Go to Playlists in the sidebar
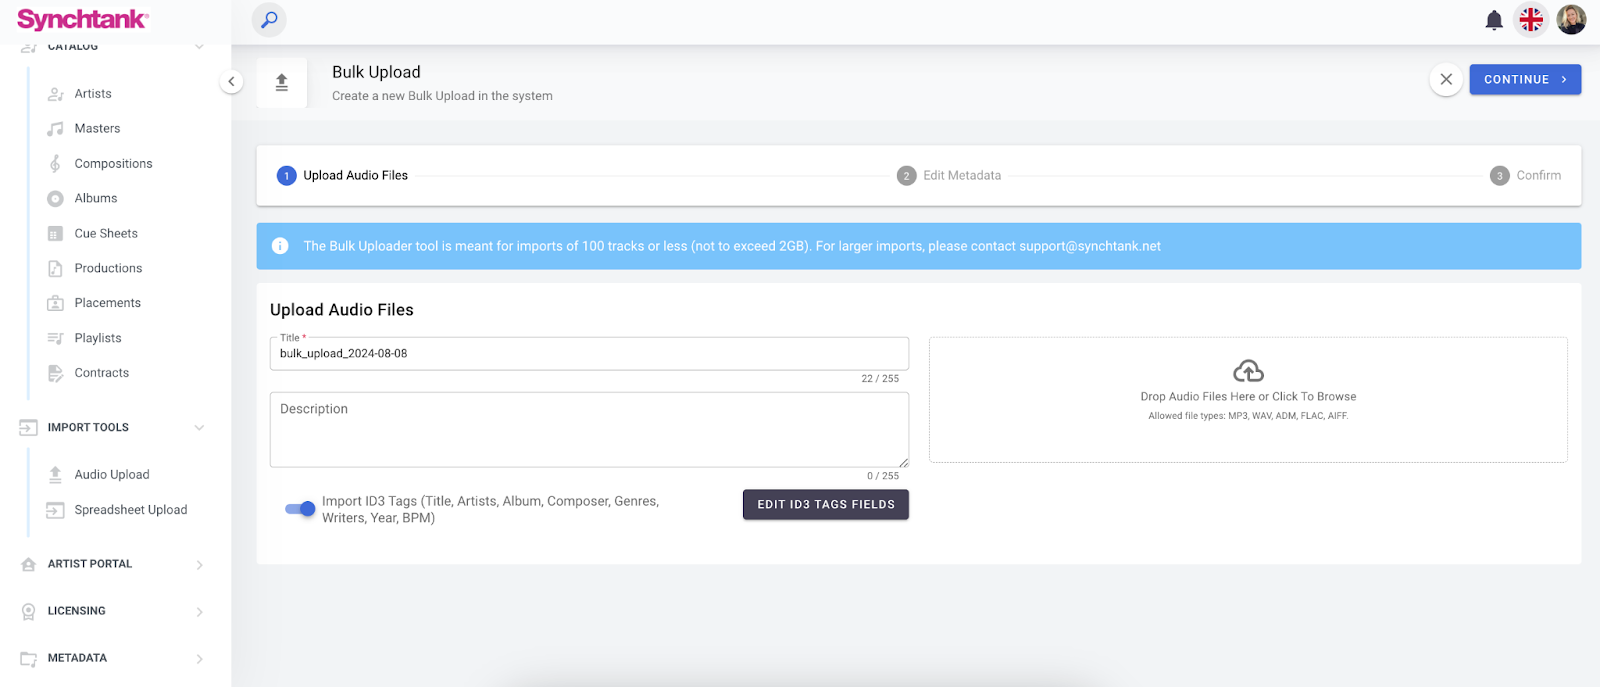The image size is (1600, 687). coord(98,338)
